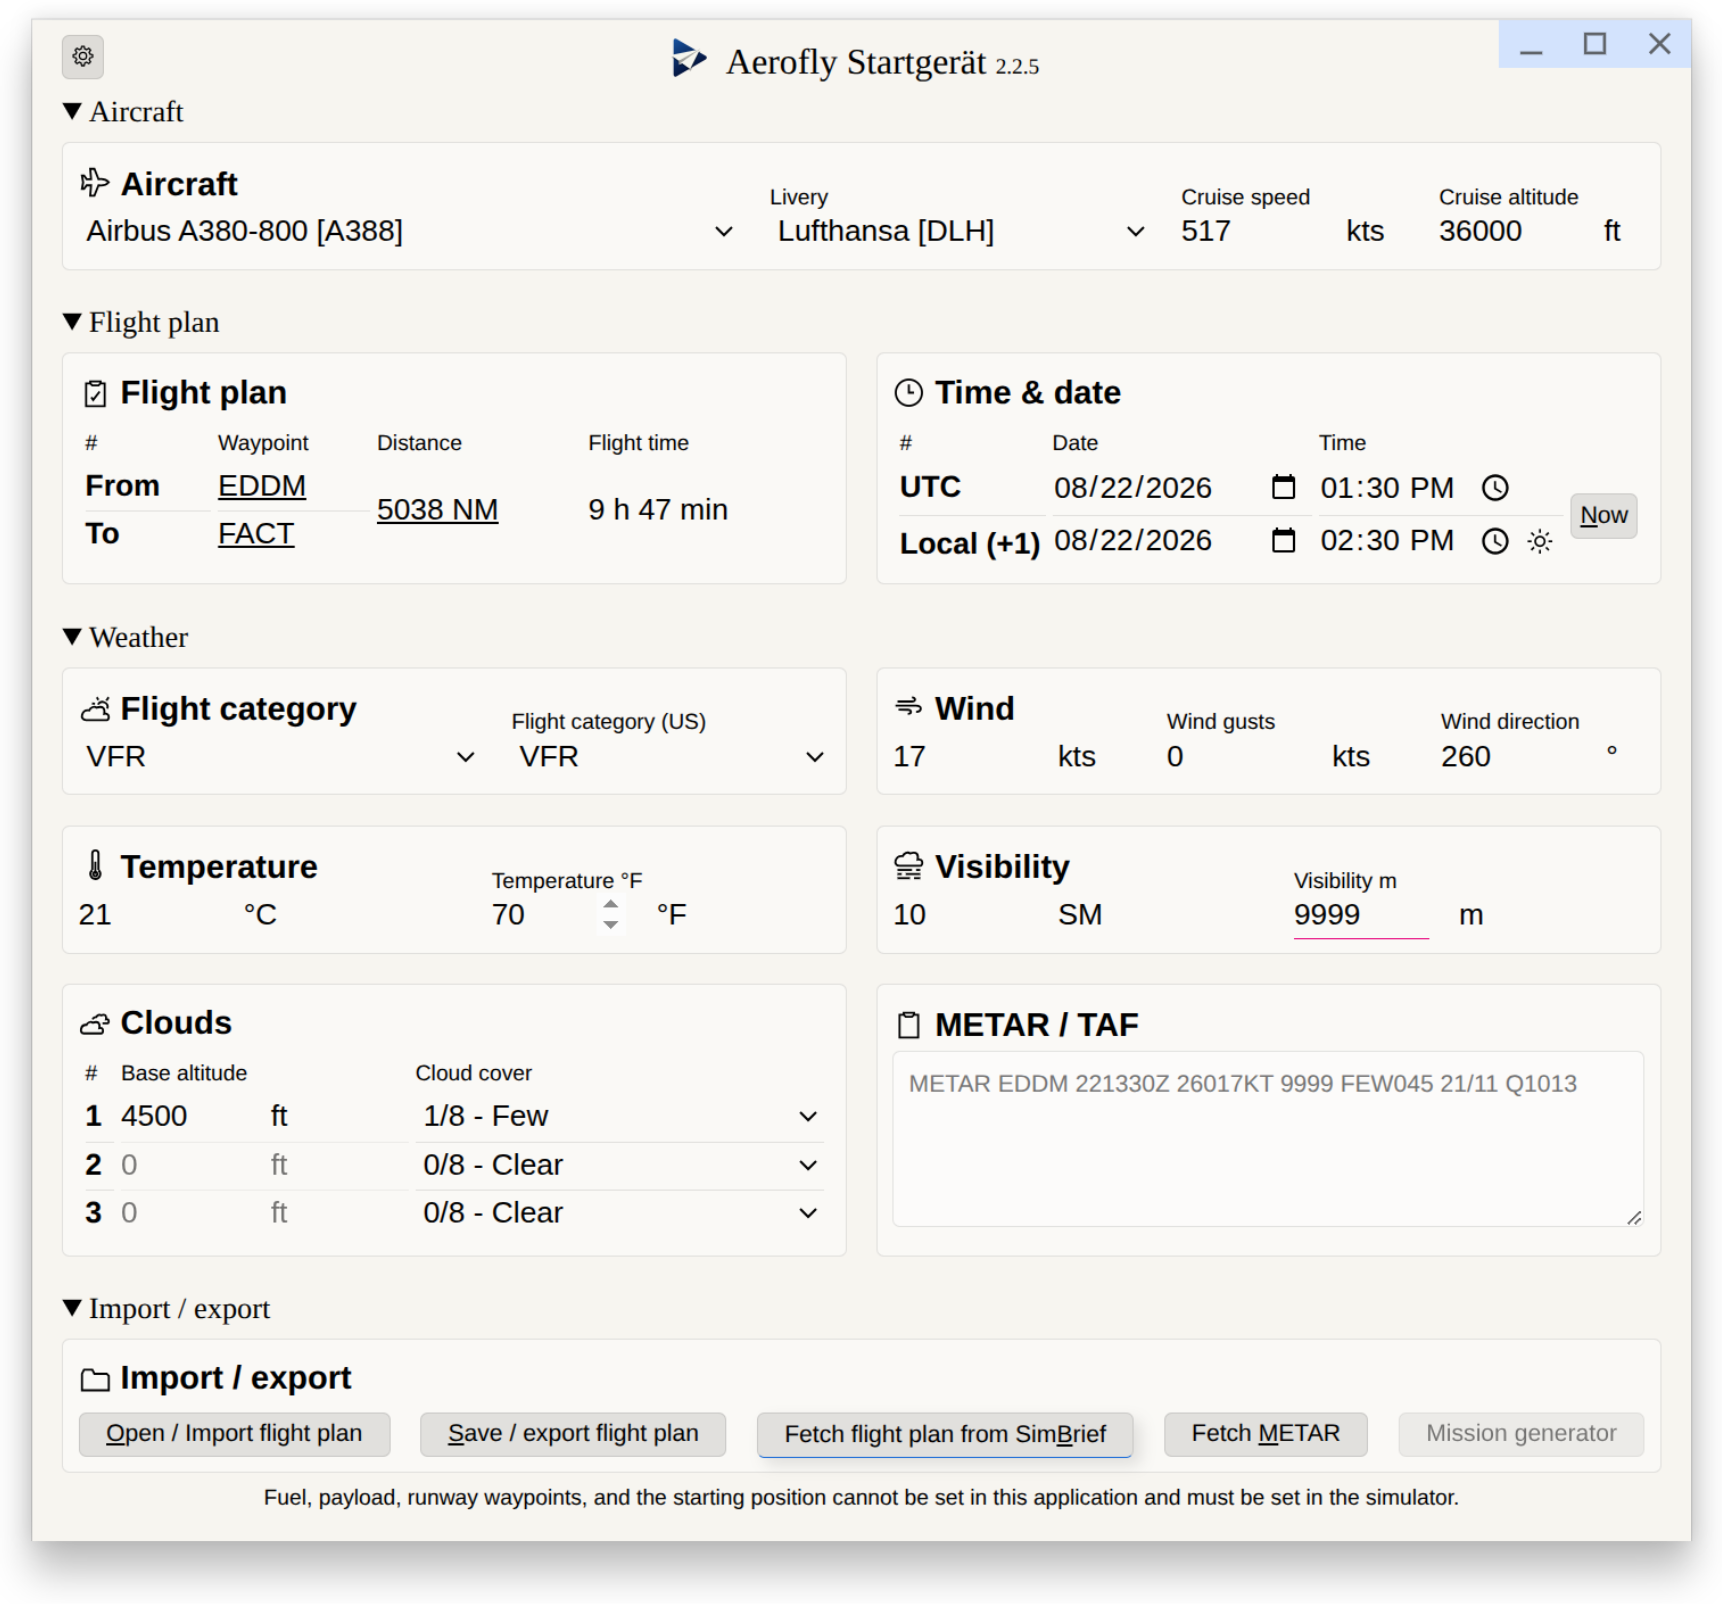Click the Aerofly Startgerät logo icon
Image resolution: width=1722 pixels, height=1604 pixels.
[x=688, y=59]
